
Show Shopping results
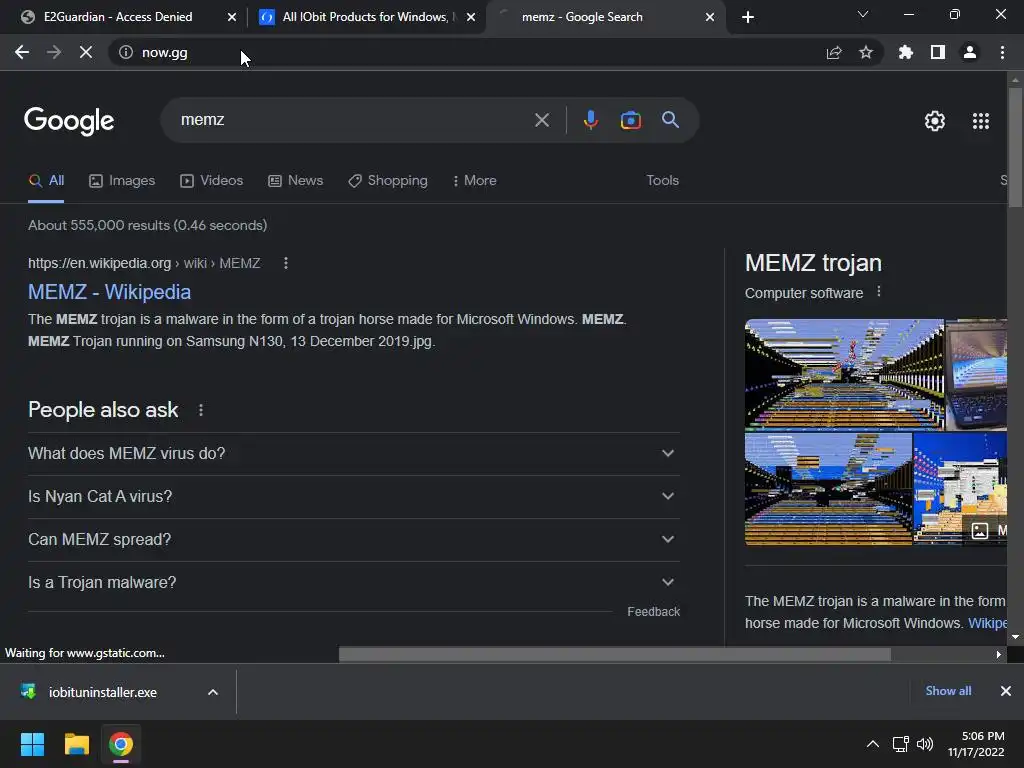[388, 181]
